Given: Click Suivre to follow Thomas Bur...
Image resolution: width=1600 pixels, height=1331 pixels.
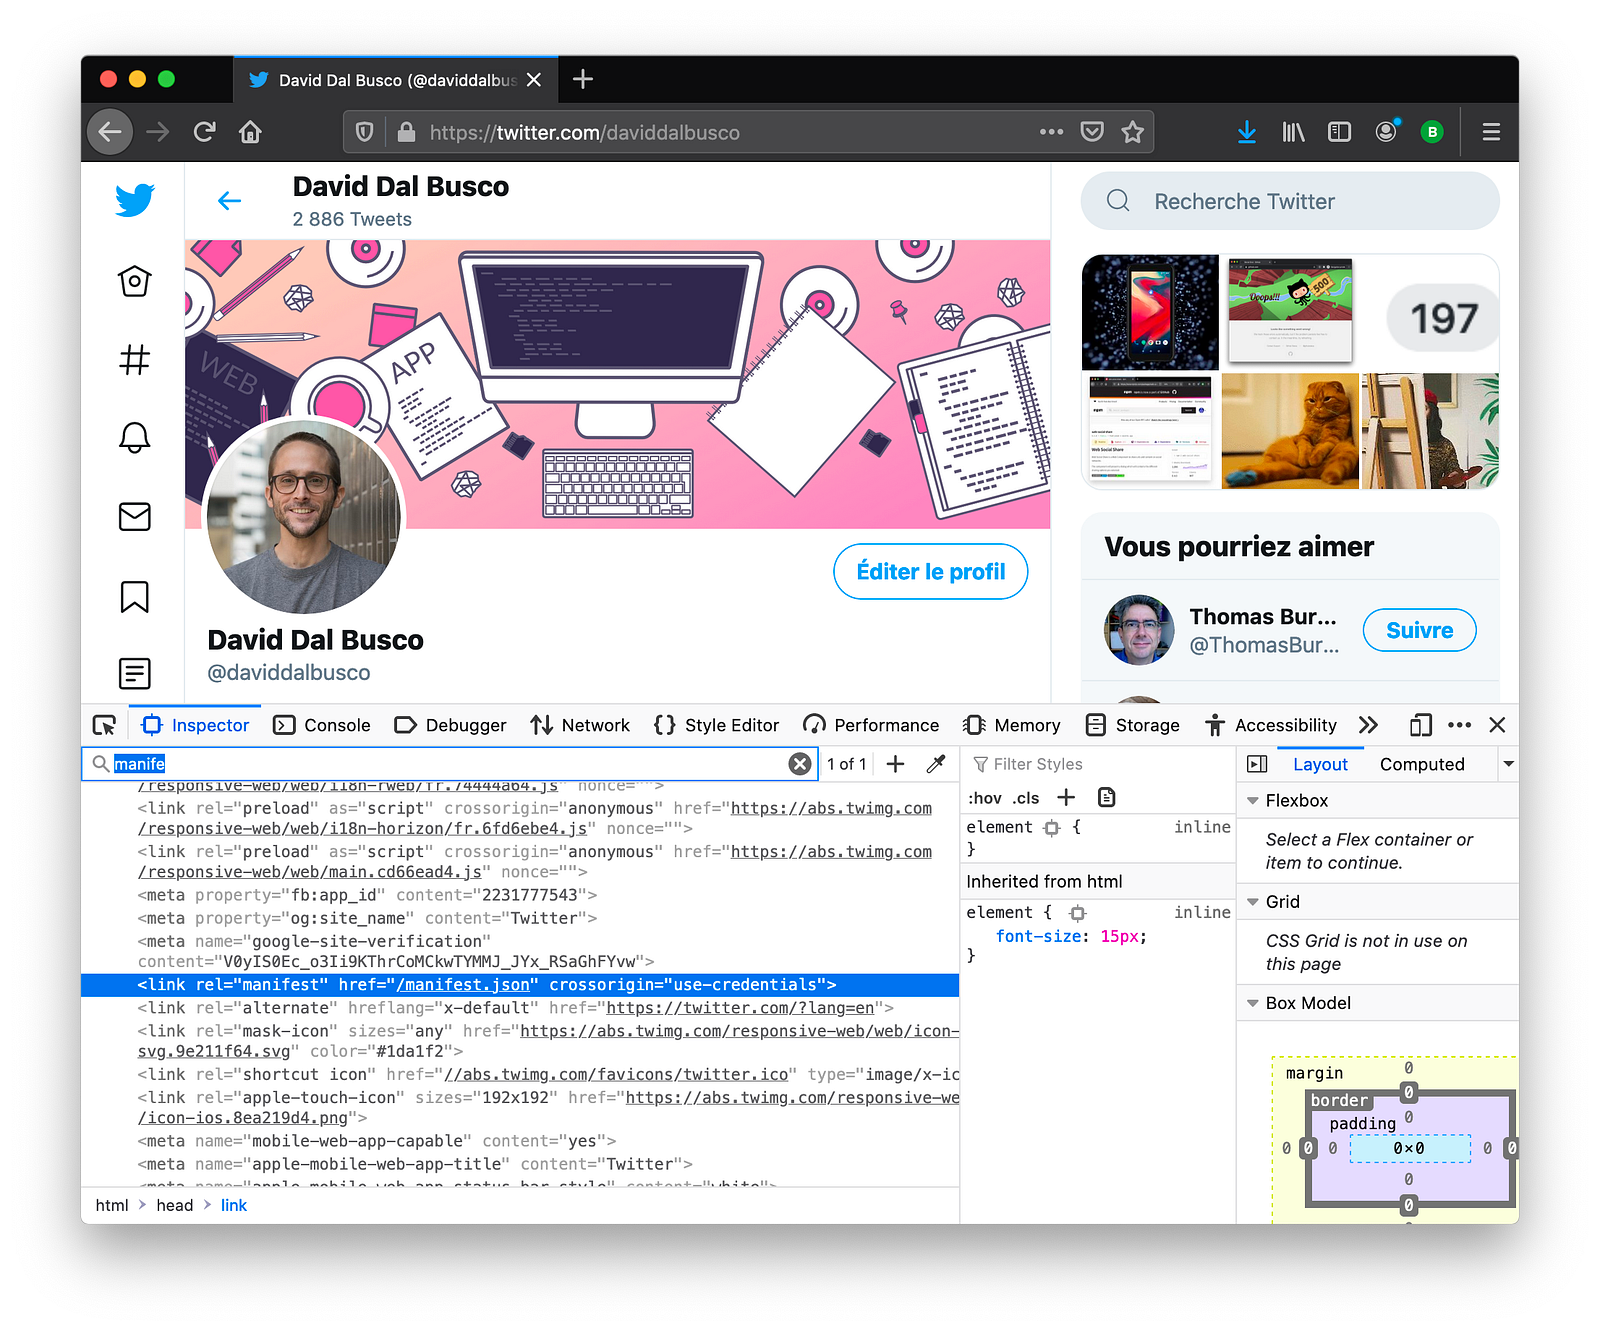Looking at the screenshot, I should (x=1419, y=630).
